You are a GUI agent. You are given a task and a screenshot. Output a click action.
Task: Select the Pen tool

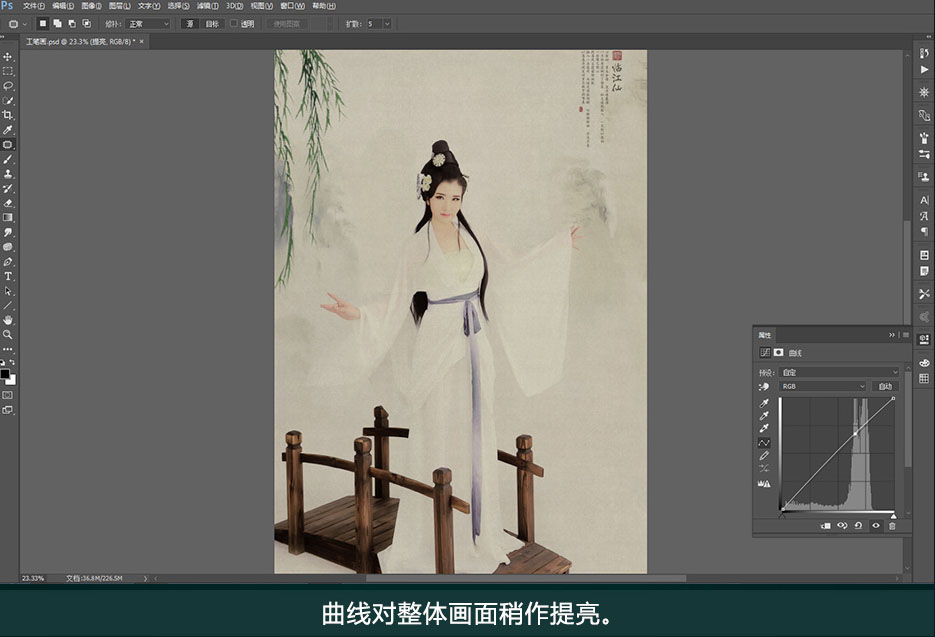pos(8,262)
